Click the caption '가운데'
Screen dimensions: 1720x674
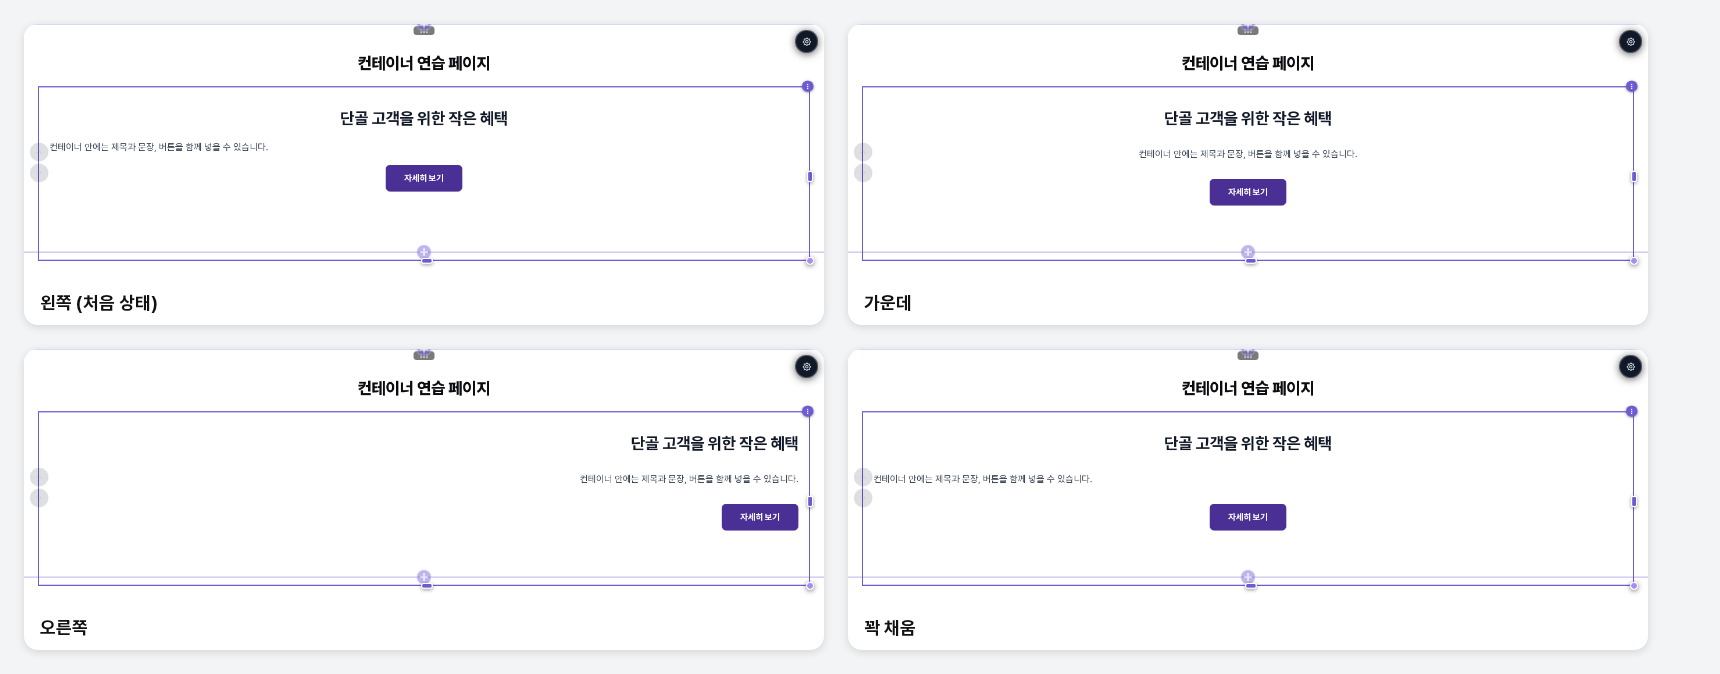tap(888, 303)
